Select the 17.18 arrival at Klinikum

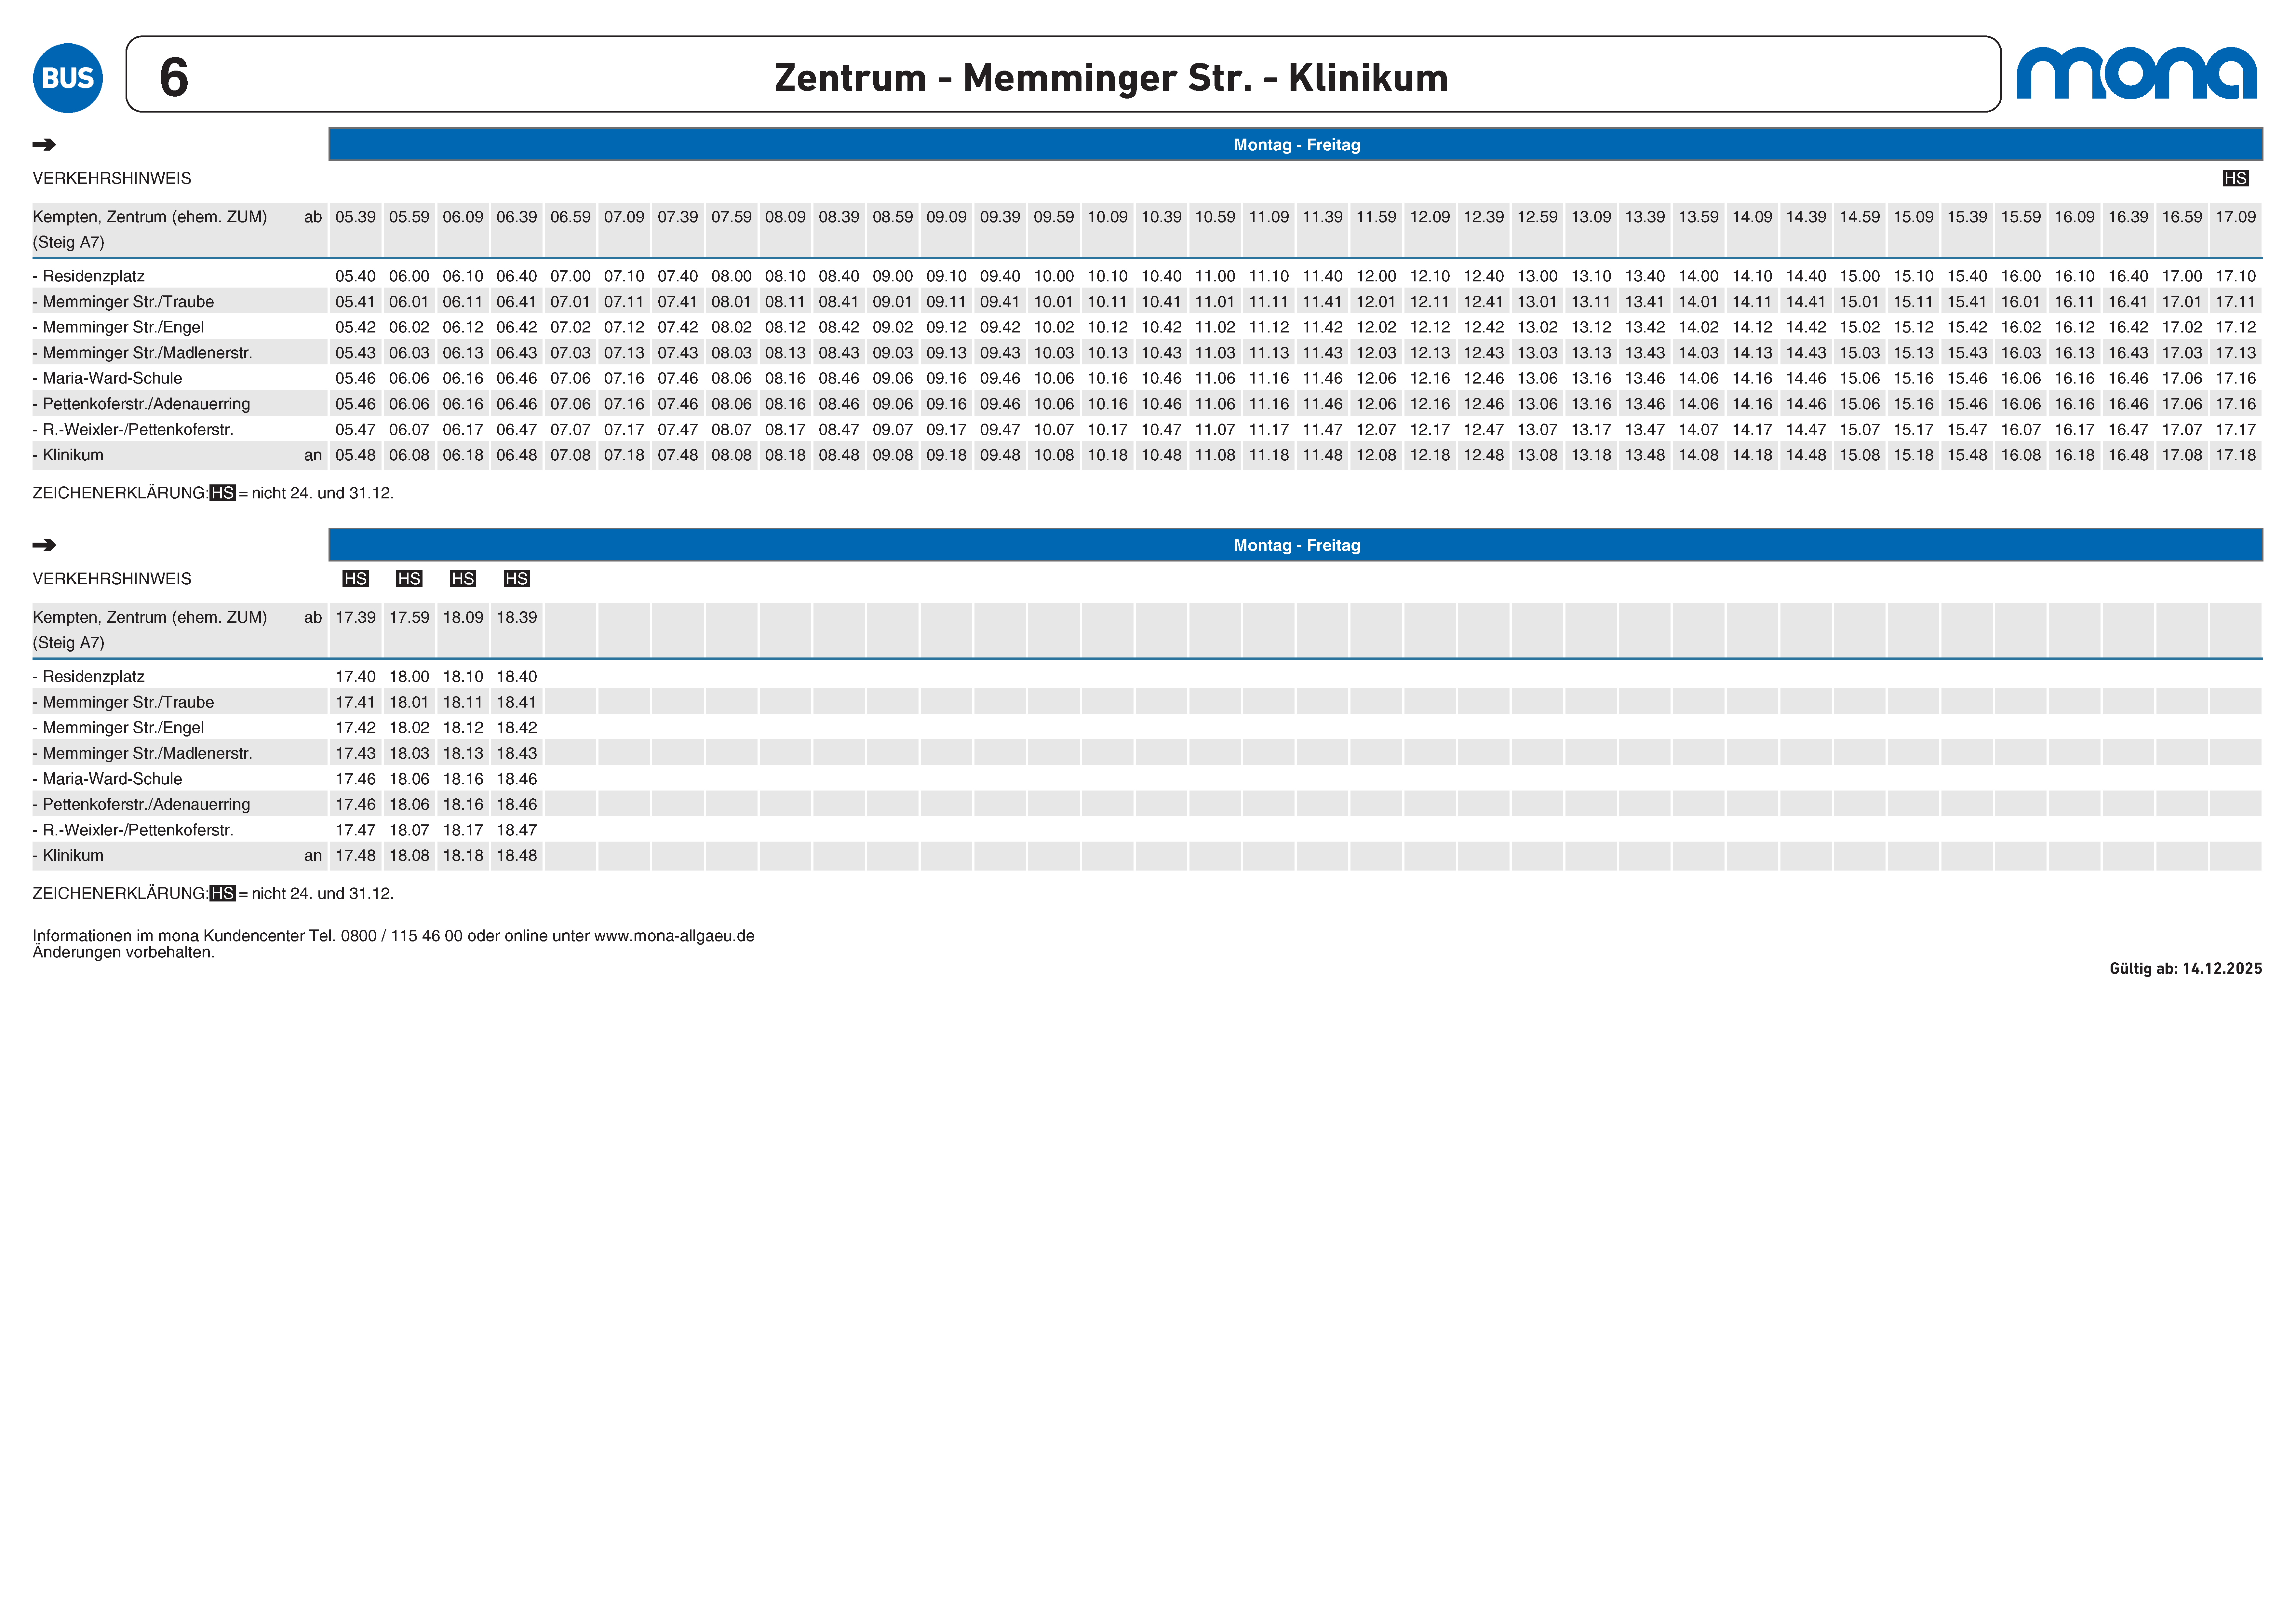click(2236, 455)
